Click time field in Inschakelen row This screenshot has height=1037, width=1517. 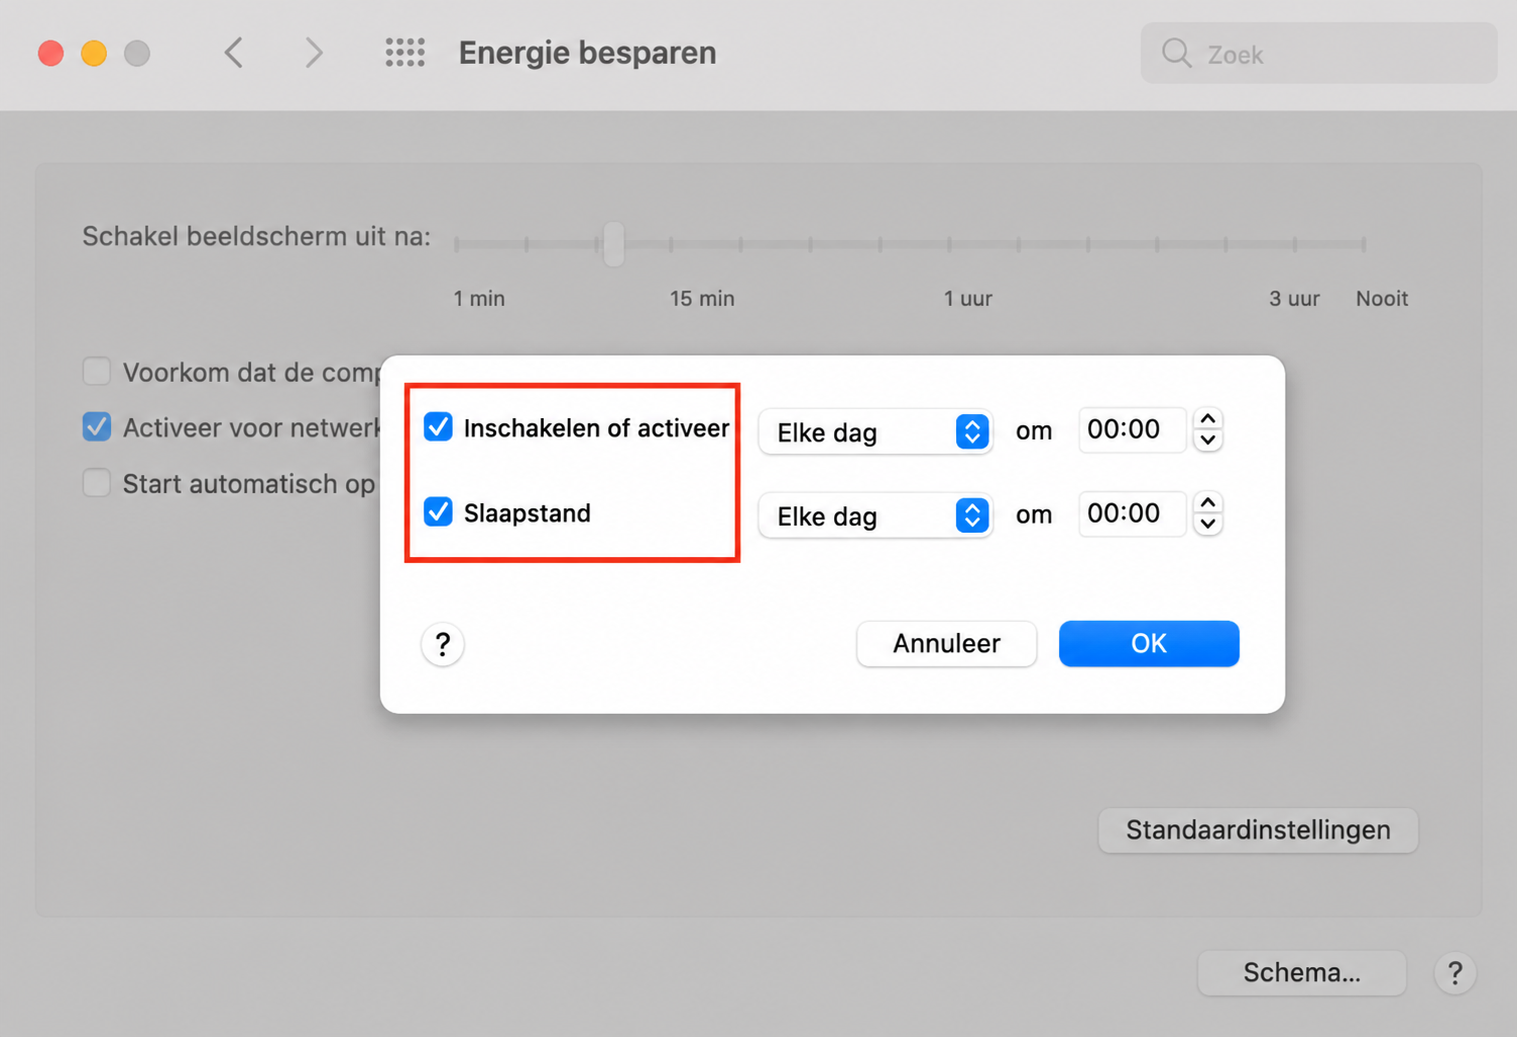[1131, 430]
